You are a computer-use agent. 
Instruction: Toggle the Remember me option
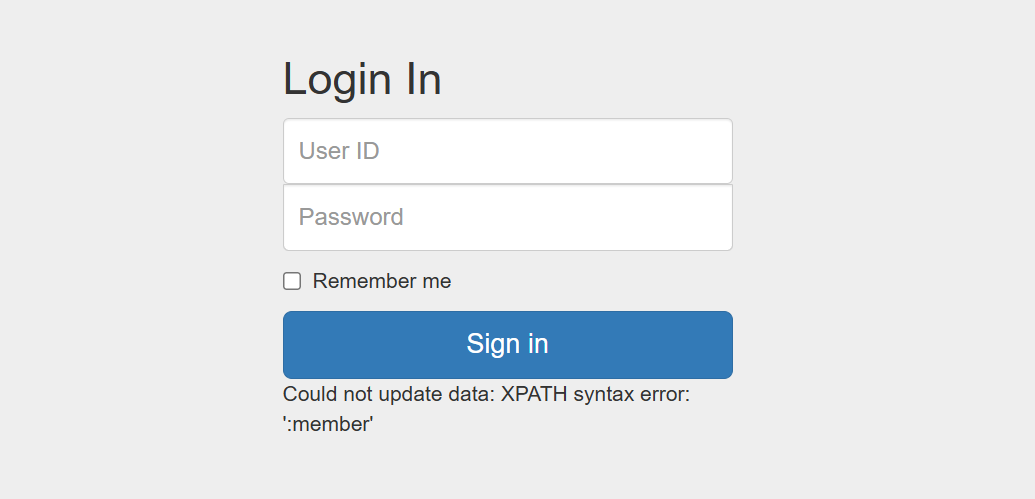[292, 281]
